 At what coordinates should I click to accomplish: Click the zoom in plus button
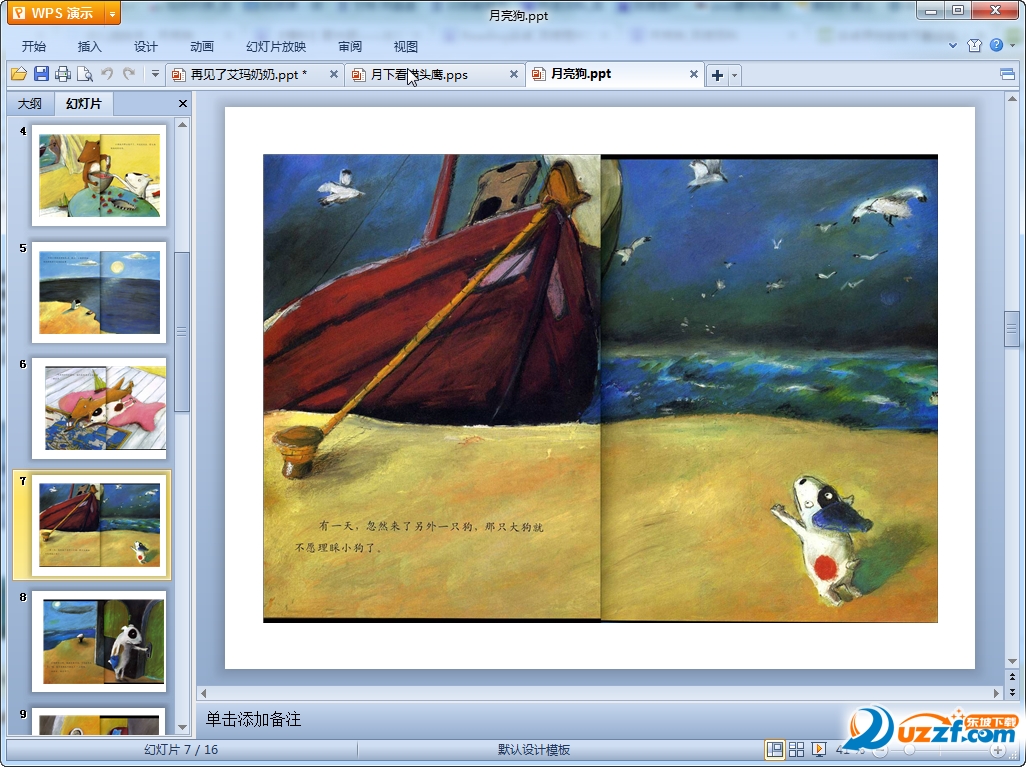(997, 751)
